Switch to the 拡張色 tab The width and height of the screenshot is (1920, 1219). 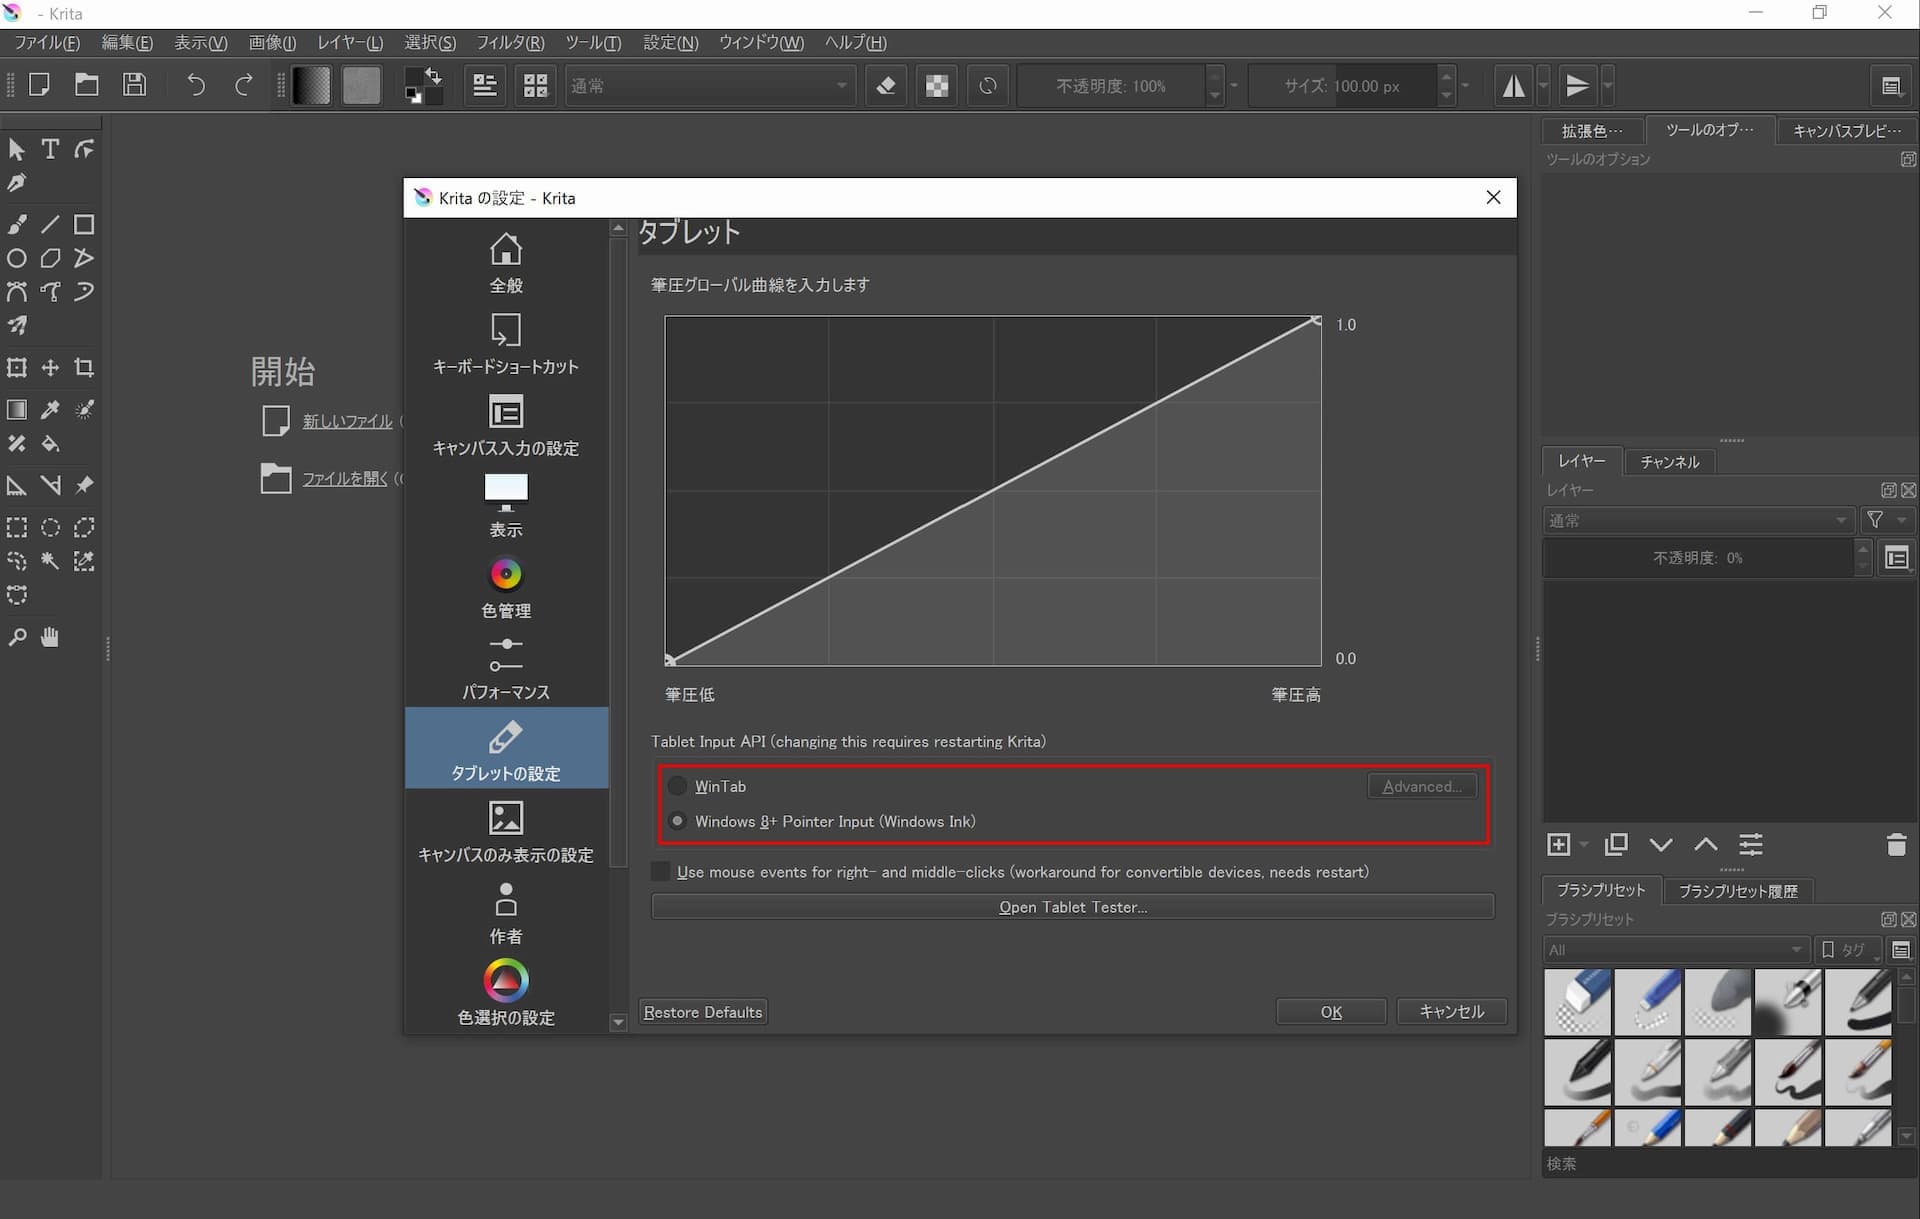(1592, 131)
